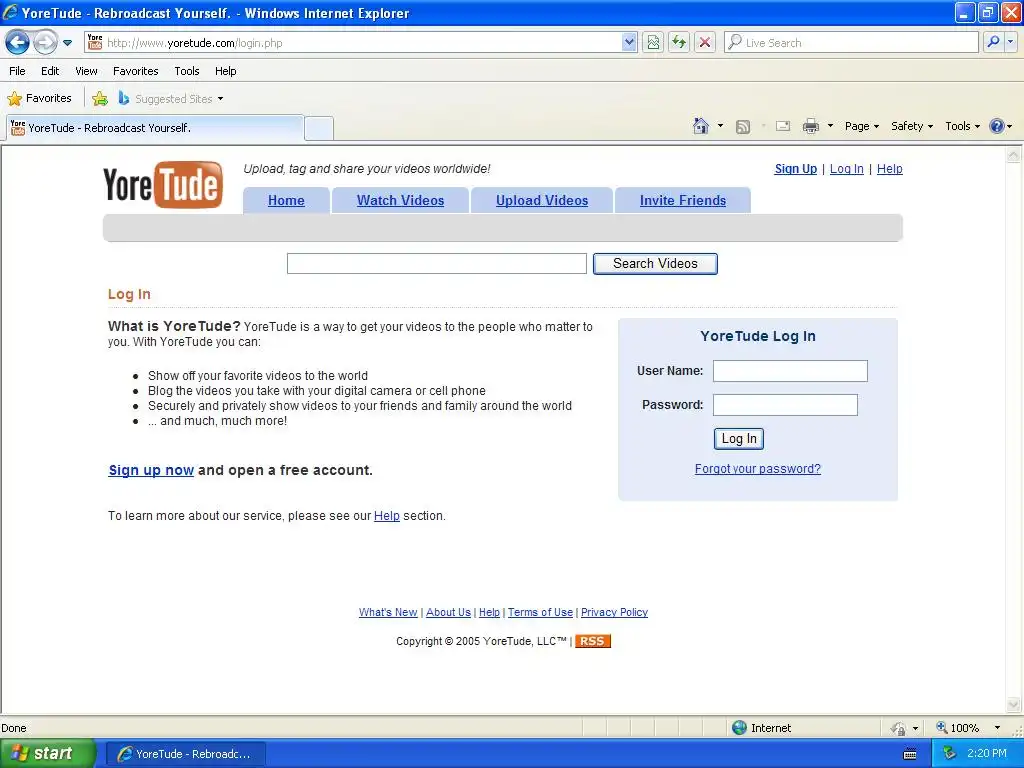1024x768 pixels.
Task: Open the File menu
Action: click(x=18, y=71)
